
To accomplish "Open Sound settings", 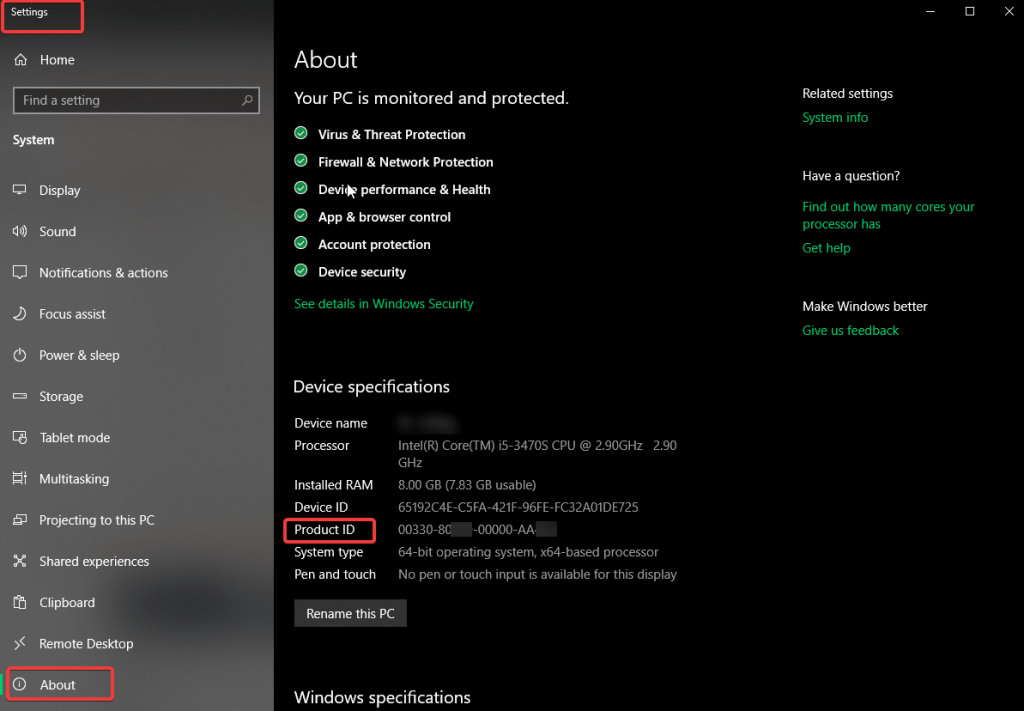I will (x=57, y=232).
